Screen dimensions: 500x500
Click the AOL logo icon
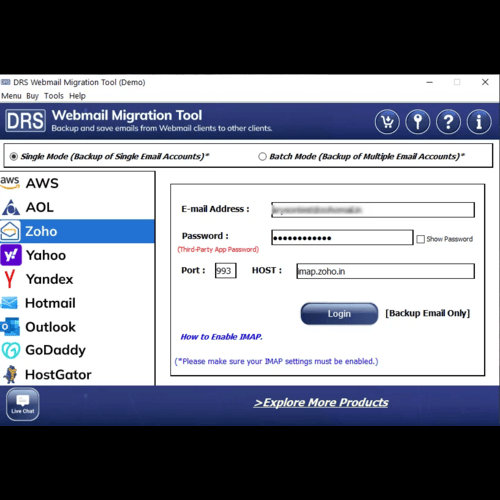11,207
